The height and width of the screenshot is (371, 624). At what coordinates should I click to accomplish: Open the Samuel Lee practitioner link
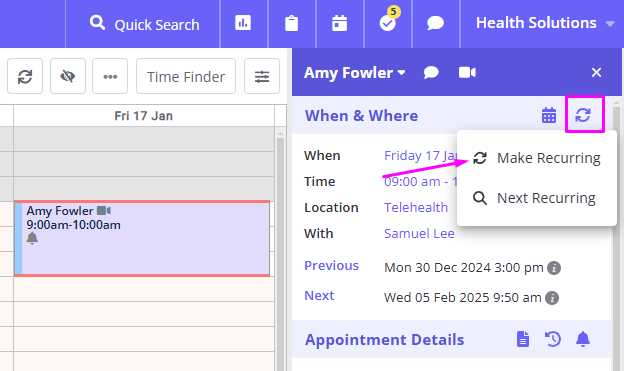pyautogui.click(x=419, y=234)
